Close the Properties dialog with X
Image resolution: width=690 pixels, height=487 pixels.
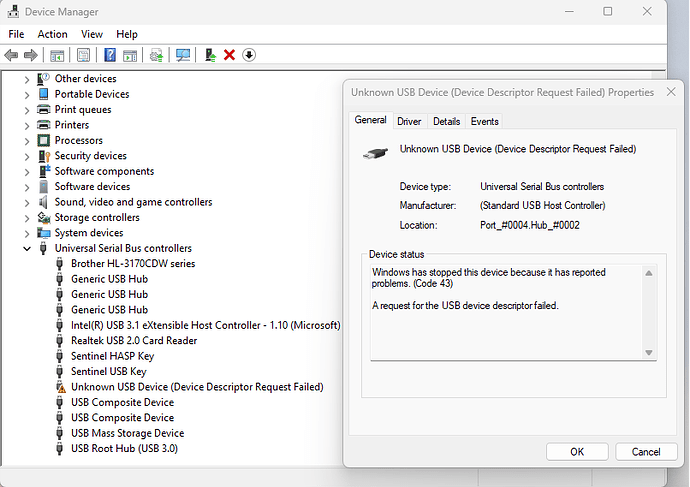(x=671, y=92)
